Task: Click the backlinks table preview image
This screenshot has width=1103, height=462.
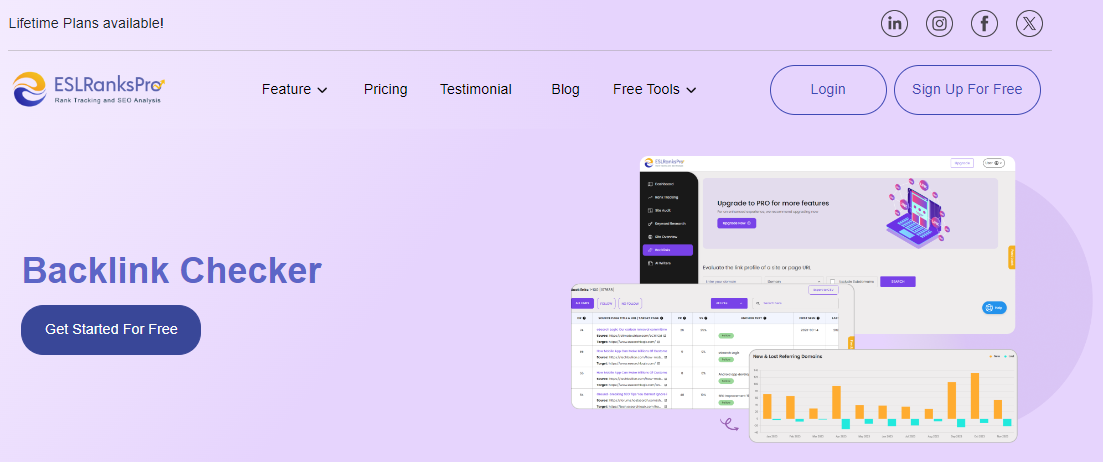Action: pyautogui.click(x=713, y=346)
